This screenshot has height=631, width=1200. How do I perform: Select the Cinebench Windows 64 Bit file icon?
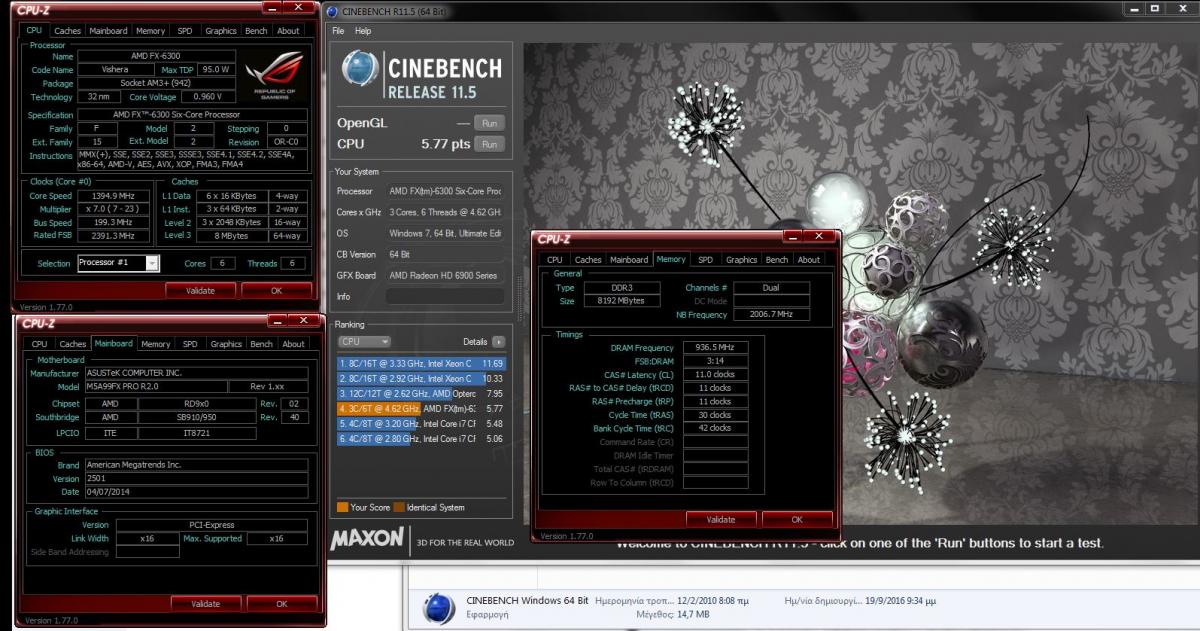click(x=439, y=607)
